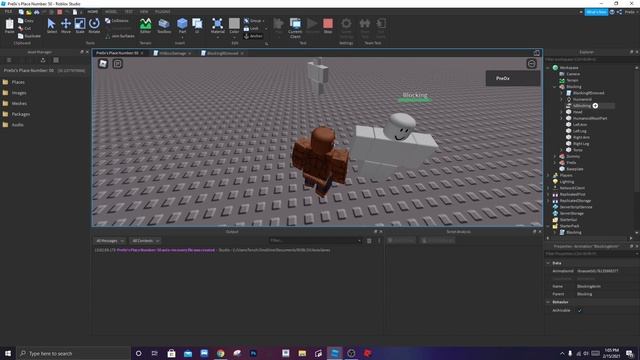
Task: Click the Lock tool
Action: pos(251,29)
